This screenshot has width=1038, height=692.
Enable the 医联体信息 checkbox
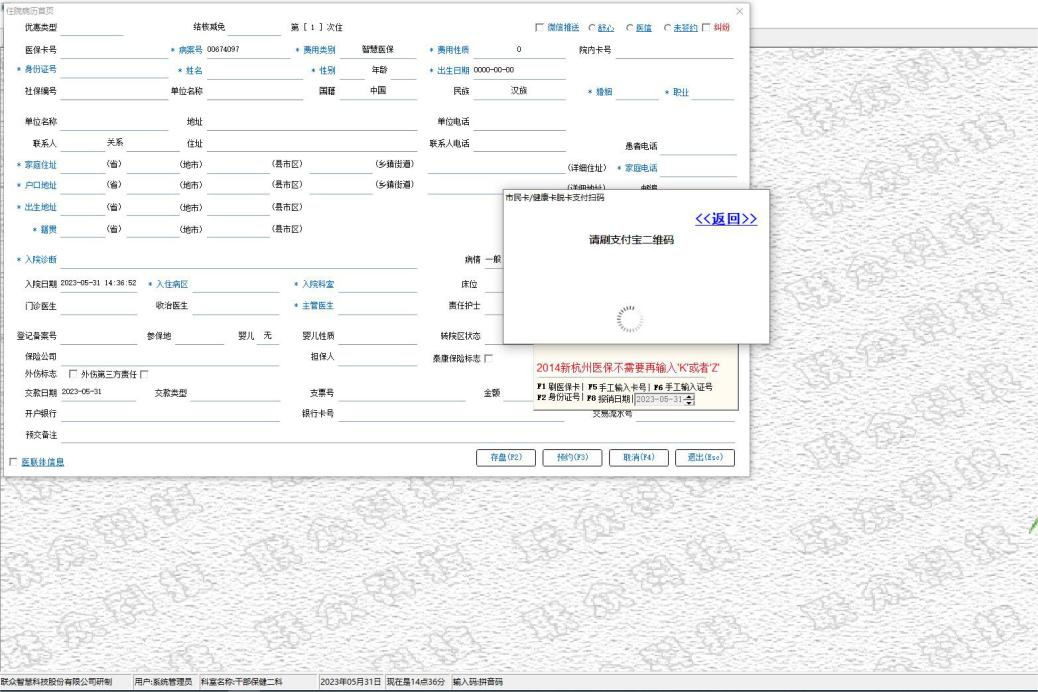13,462
